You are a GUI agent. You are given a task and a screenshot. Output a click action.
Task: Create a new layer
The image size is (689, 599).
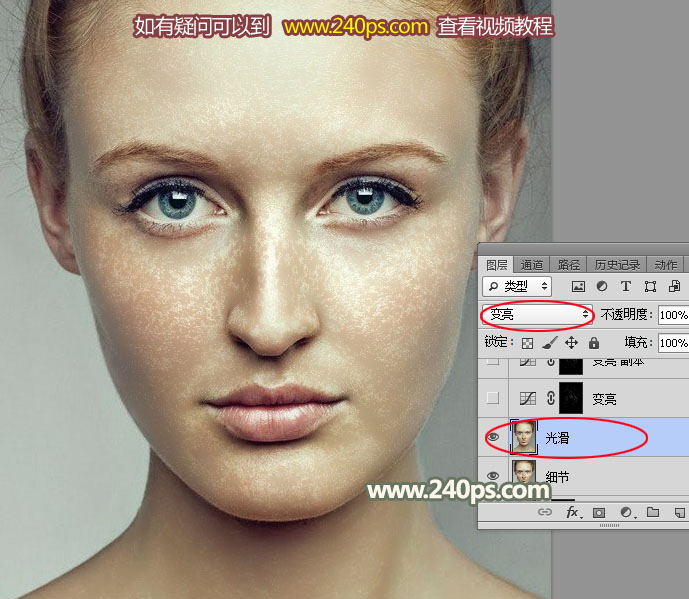pos(680,512)
